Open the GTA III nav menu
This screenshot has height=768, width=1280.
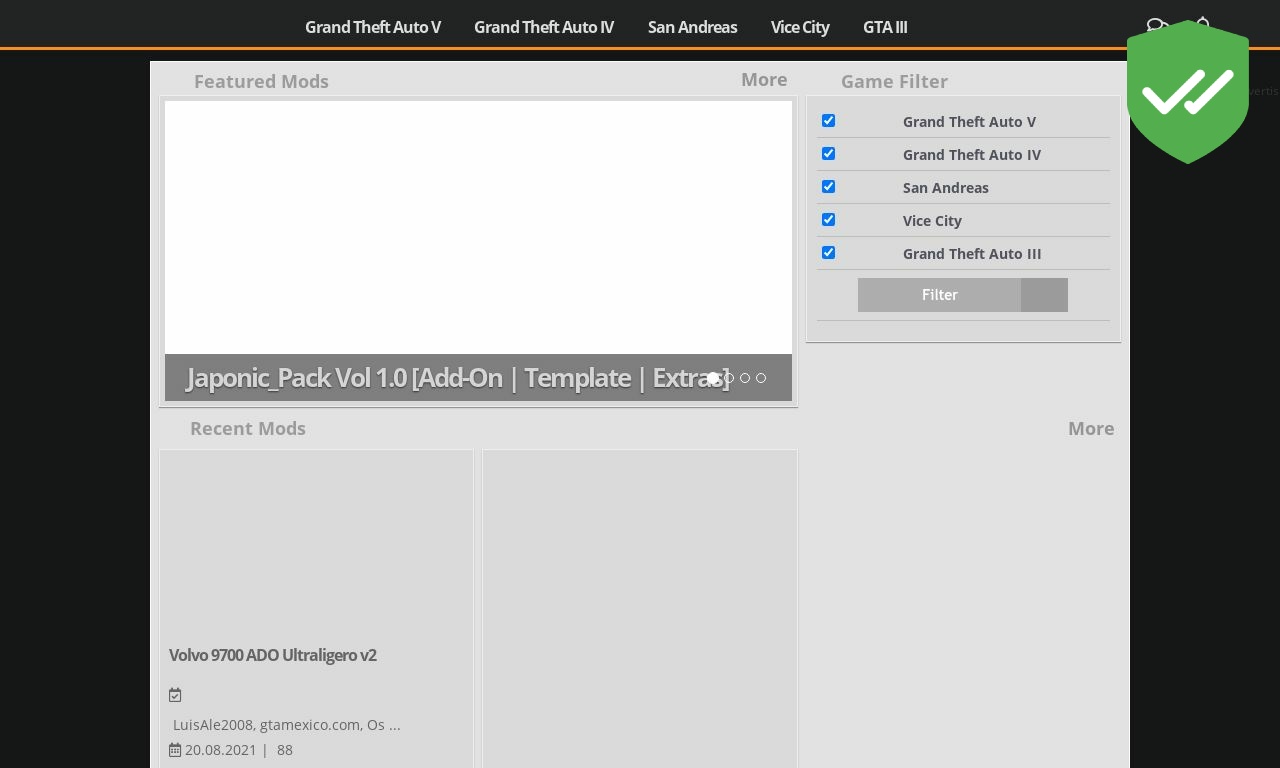(x=885, y=27)
